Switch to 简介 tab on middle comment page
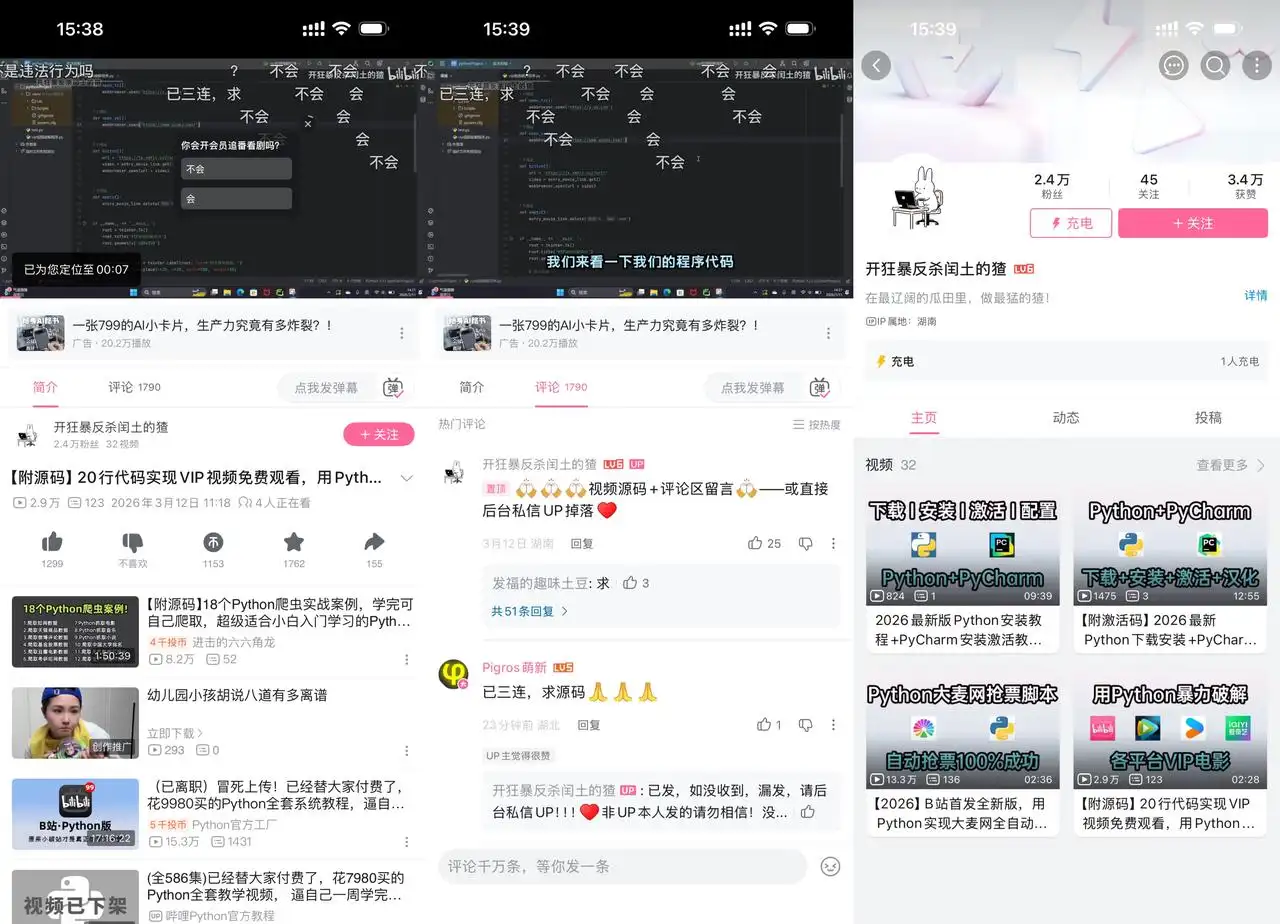The height and width of the screenshot is (924, 1280). pos(472,388)
